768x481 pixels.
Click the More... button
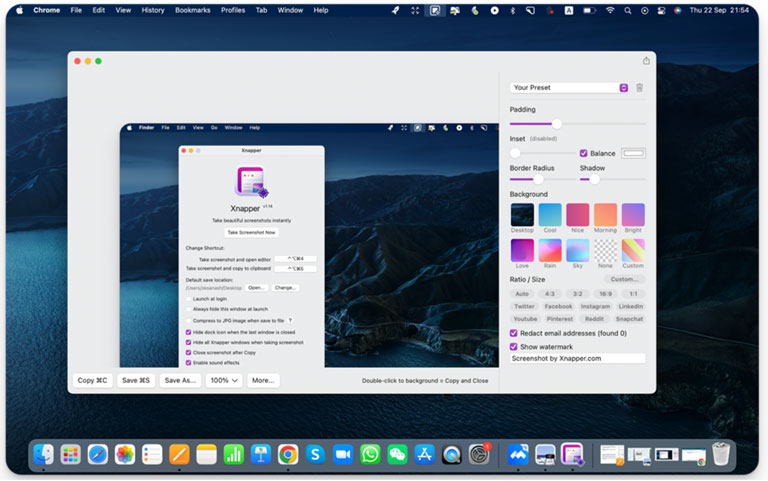click(x=263, y=380)
